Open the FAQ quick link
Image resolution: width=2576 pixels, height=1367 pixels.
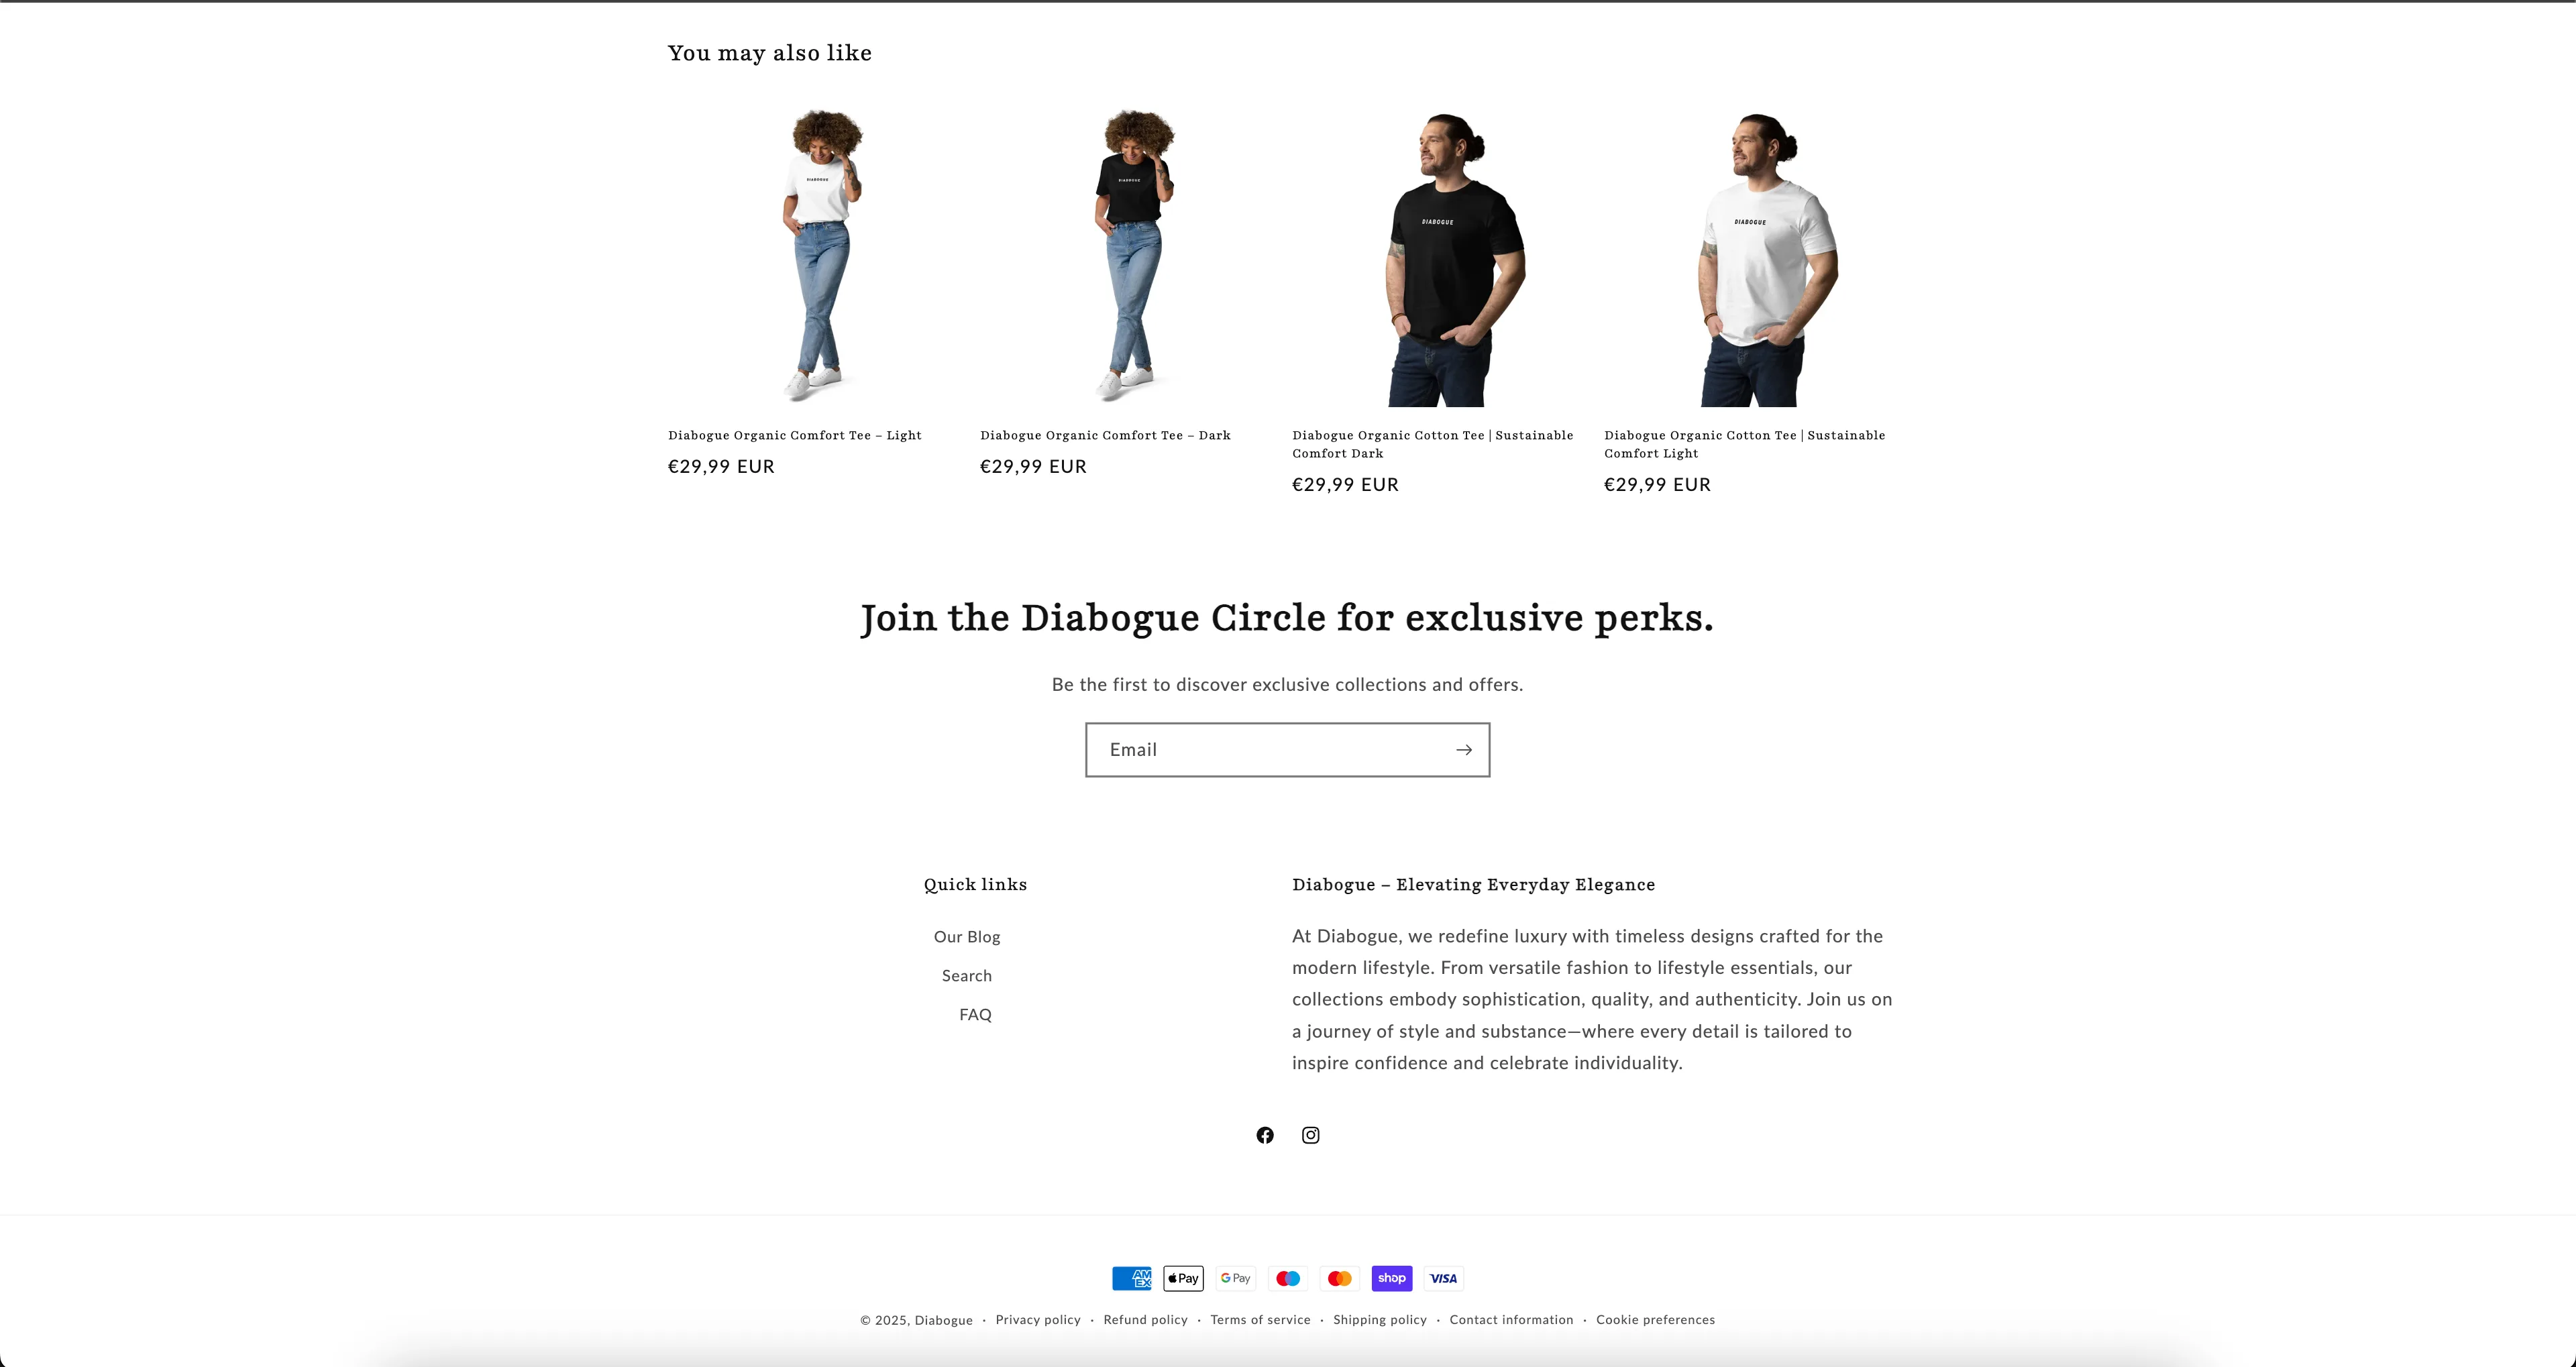pyautogui.click(x=975, y=1015)
